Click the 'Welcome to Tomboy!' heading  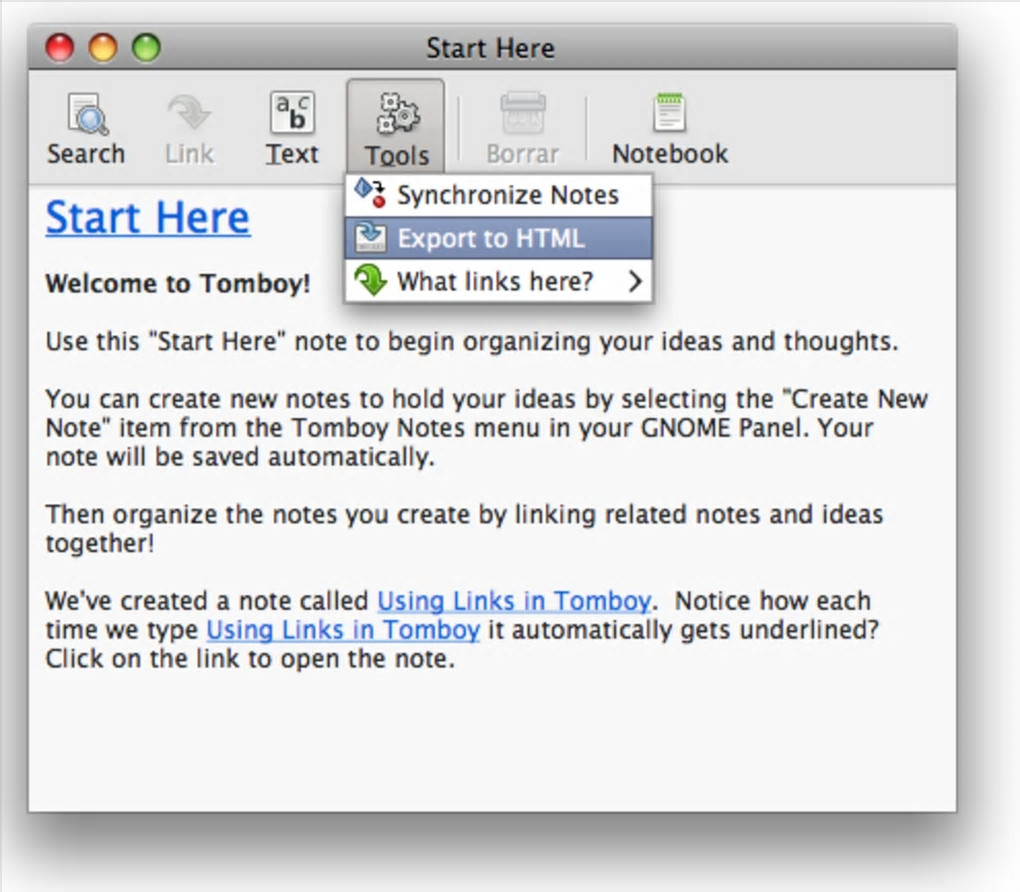click(x=178, y=284)
